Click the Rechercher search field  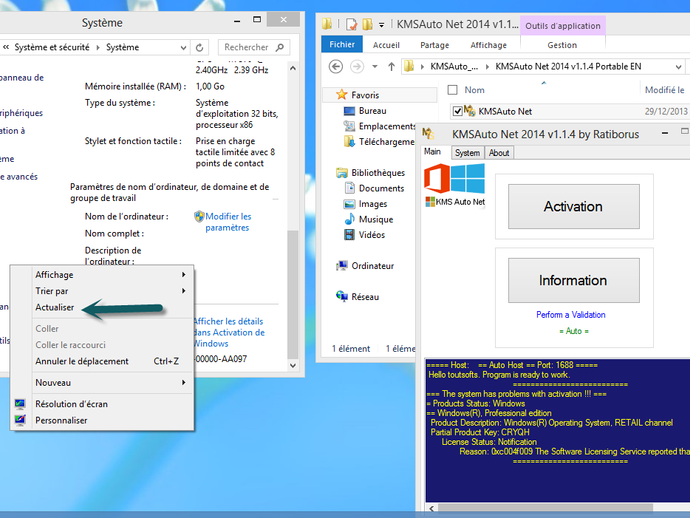(x=254, y=47)
